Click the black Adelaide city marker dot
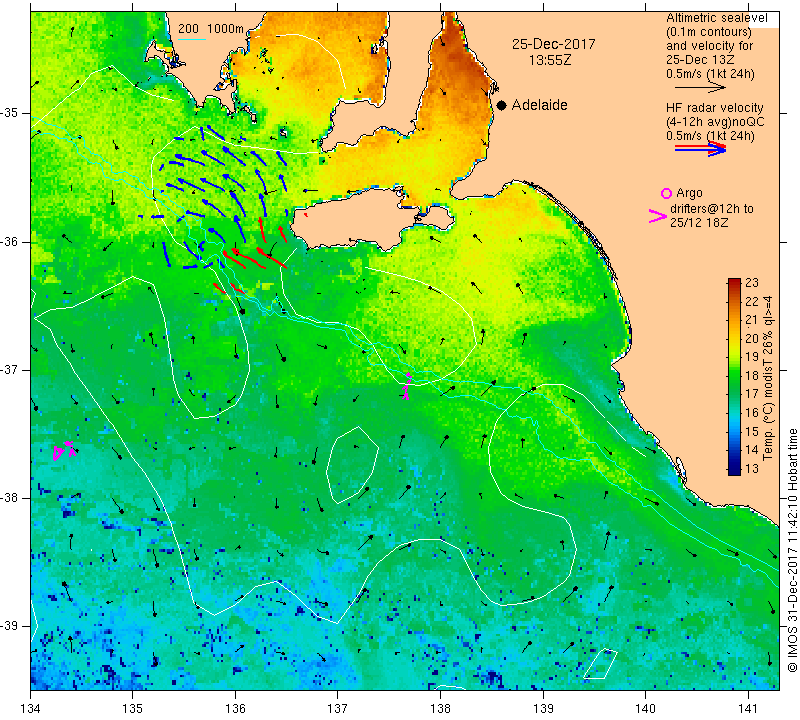This screenshot has height=720, width=800. pyautogui.click(x=502, y=105)
